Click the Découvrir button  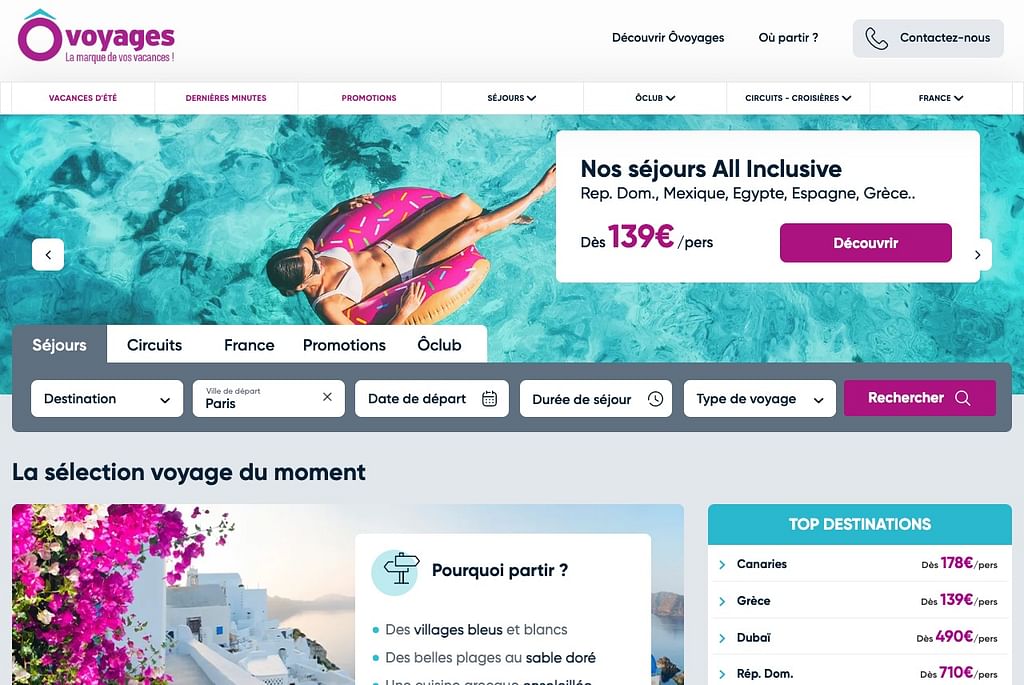click(x=865, y=243)
